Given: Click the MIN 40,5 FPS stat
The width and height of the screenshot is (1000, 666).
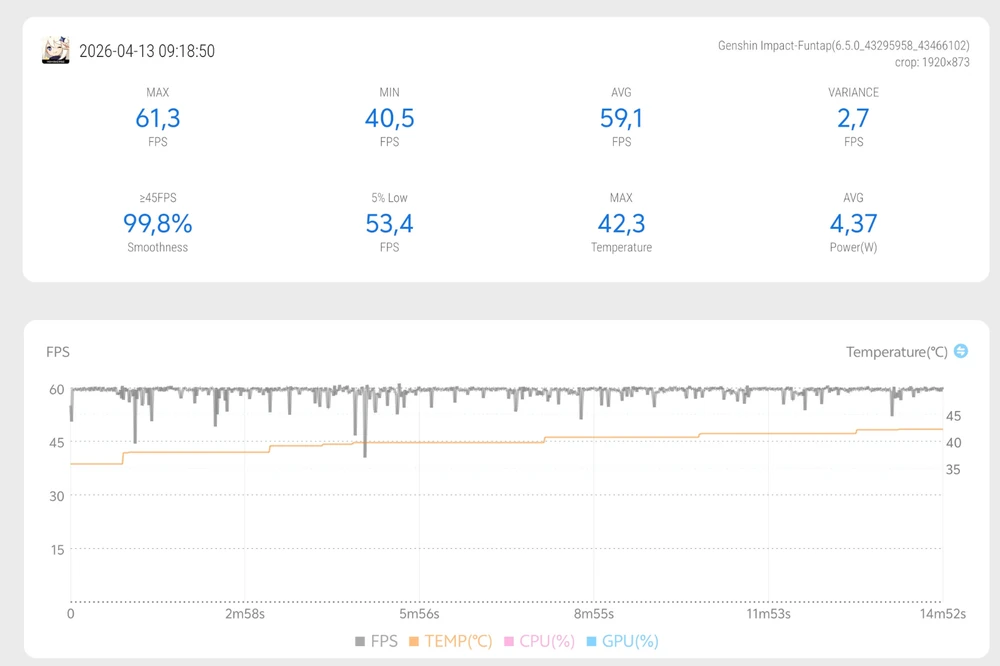Looking at the screenshot, I should coord(389,119).
